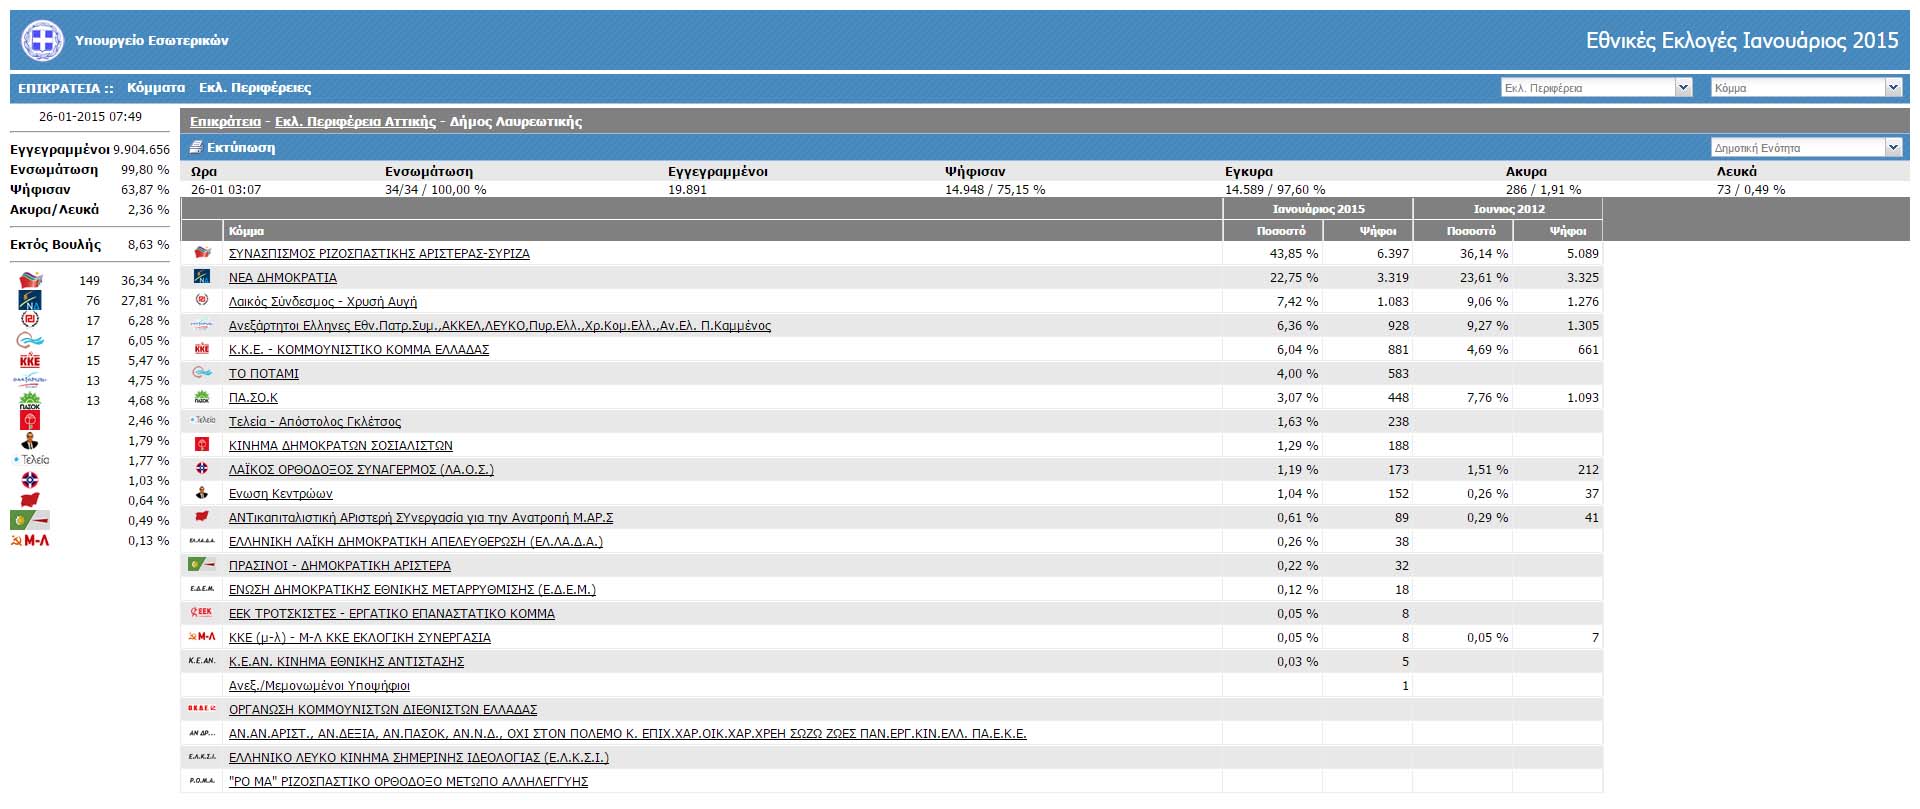Image resolution: width=1920 pixels, height=809 pixels.
Task: Open the Κ.Κ.Ε. party link
Action: pyautogui.click(x=359, y=350)
